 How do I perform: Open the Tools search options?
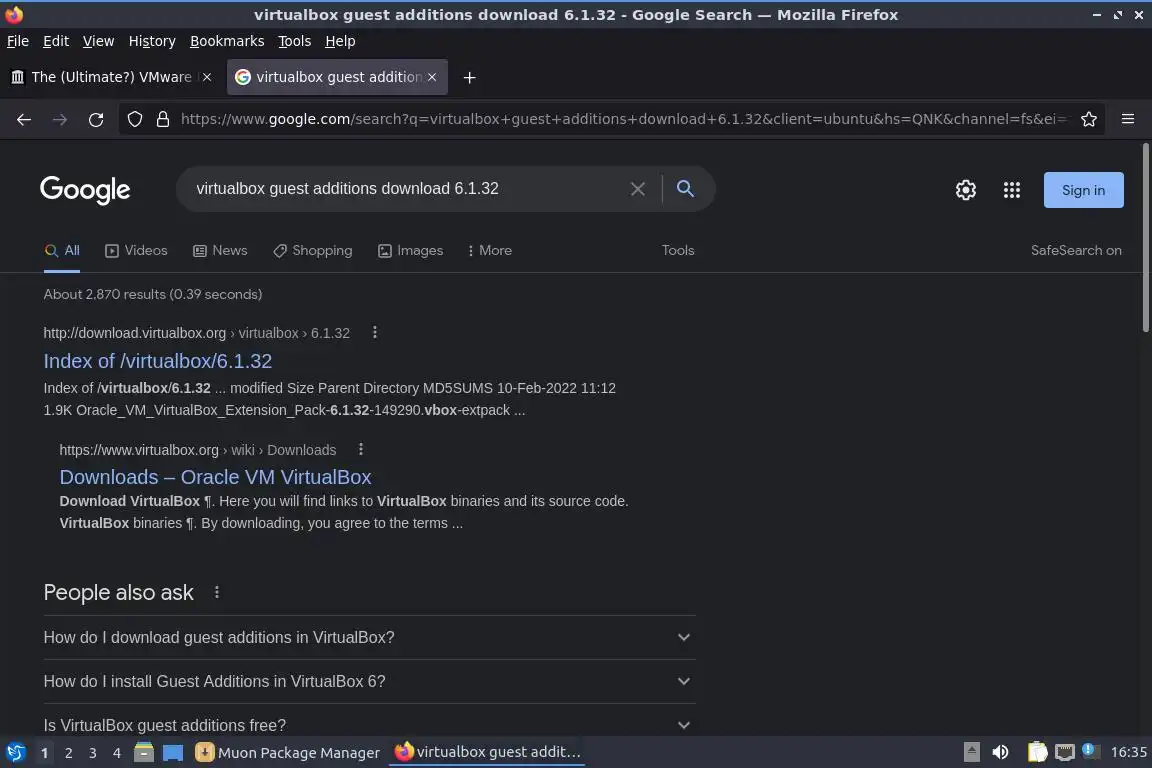677,251
